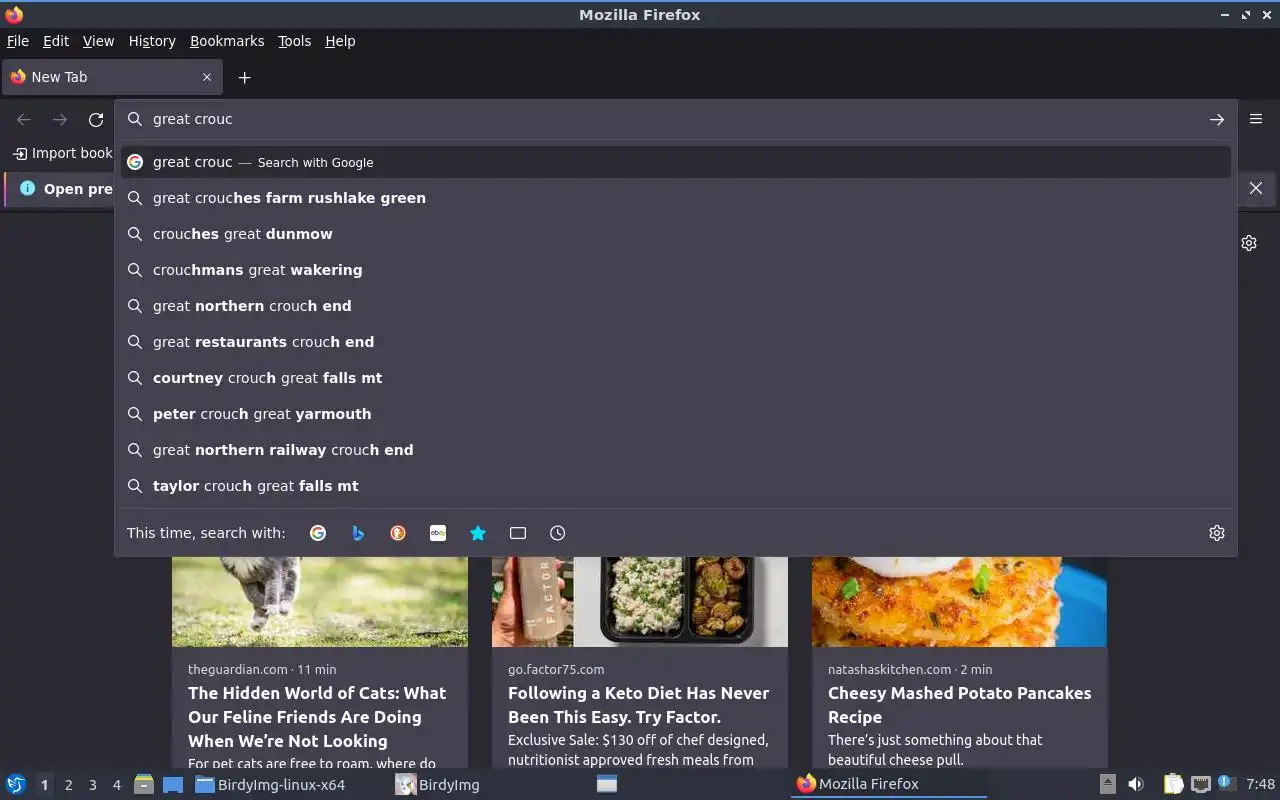This screenshot has height=800, width=1280.
Task: Select suggestion 'great crouches farm rushlake green'
Action: click(x=675, y=198)
